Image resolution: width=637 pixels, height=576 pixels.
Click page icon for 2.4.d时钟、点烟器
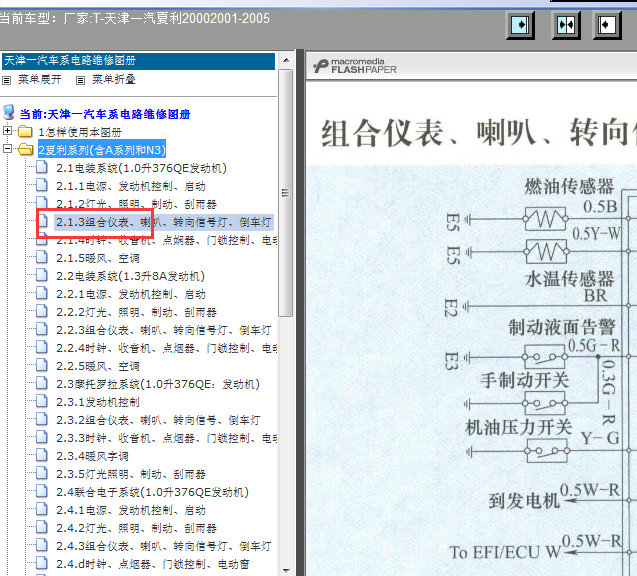pos(42,563)
